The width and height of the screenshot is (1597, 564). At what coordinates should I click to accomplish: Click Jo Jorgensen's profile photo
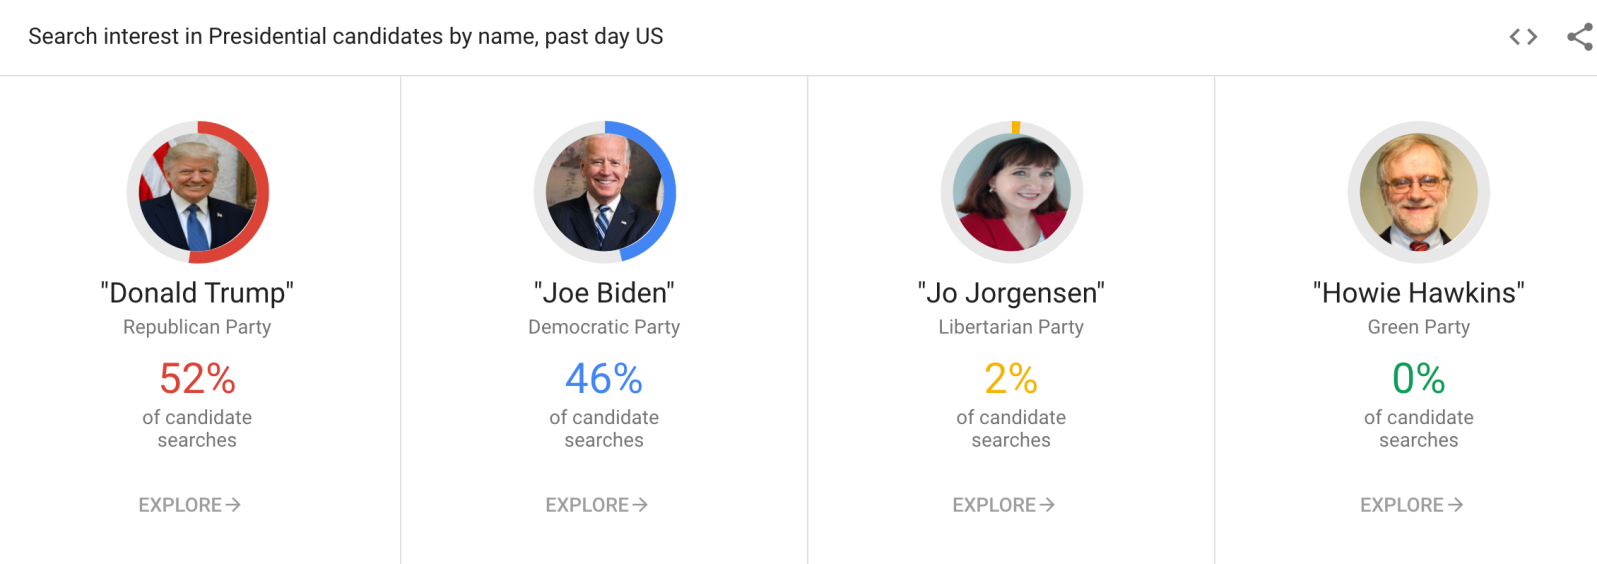pyautogui.click(x=1011, y=192)
